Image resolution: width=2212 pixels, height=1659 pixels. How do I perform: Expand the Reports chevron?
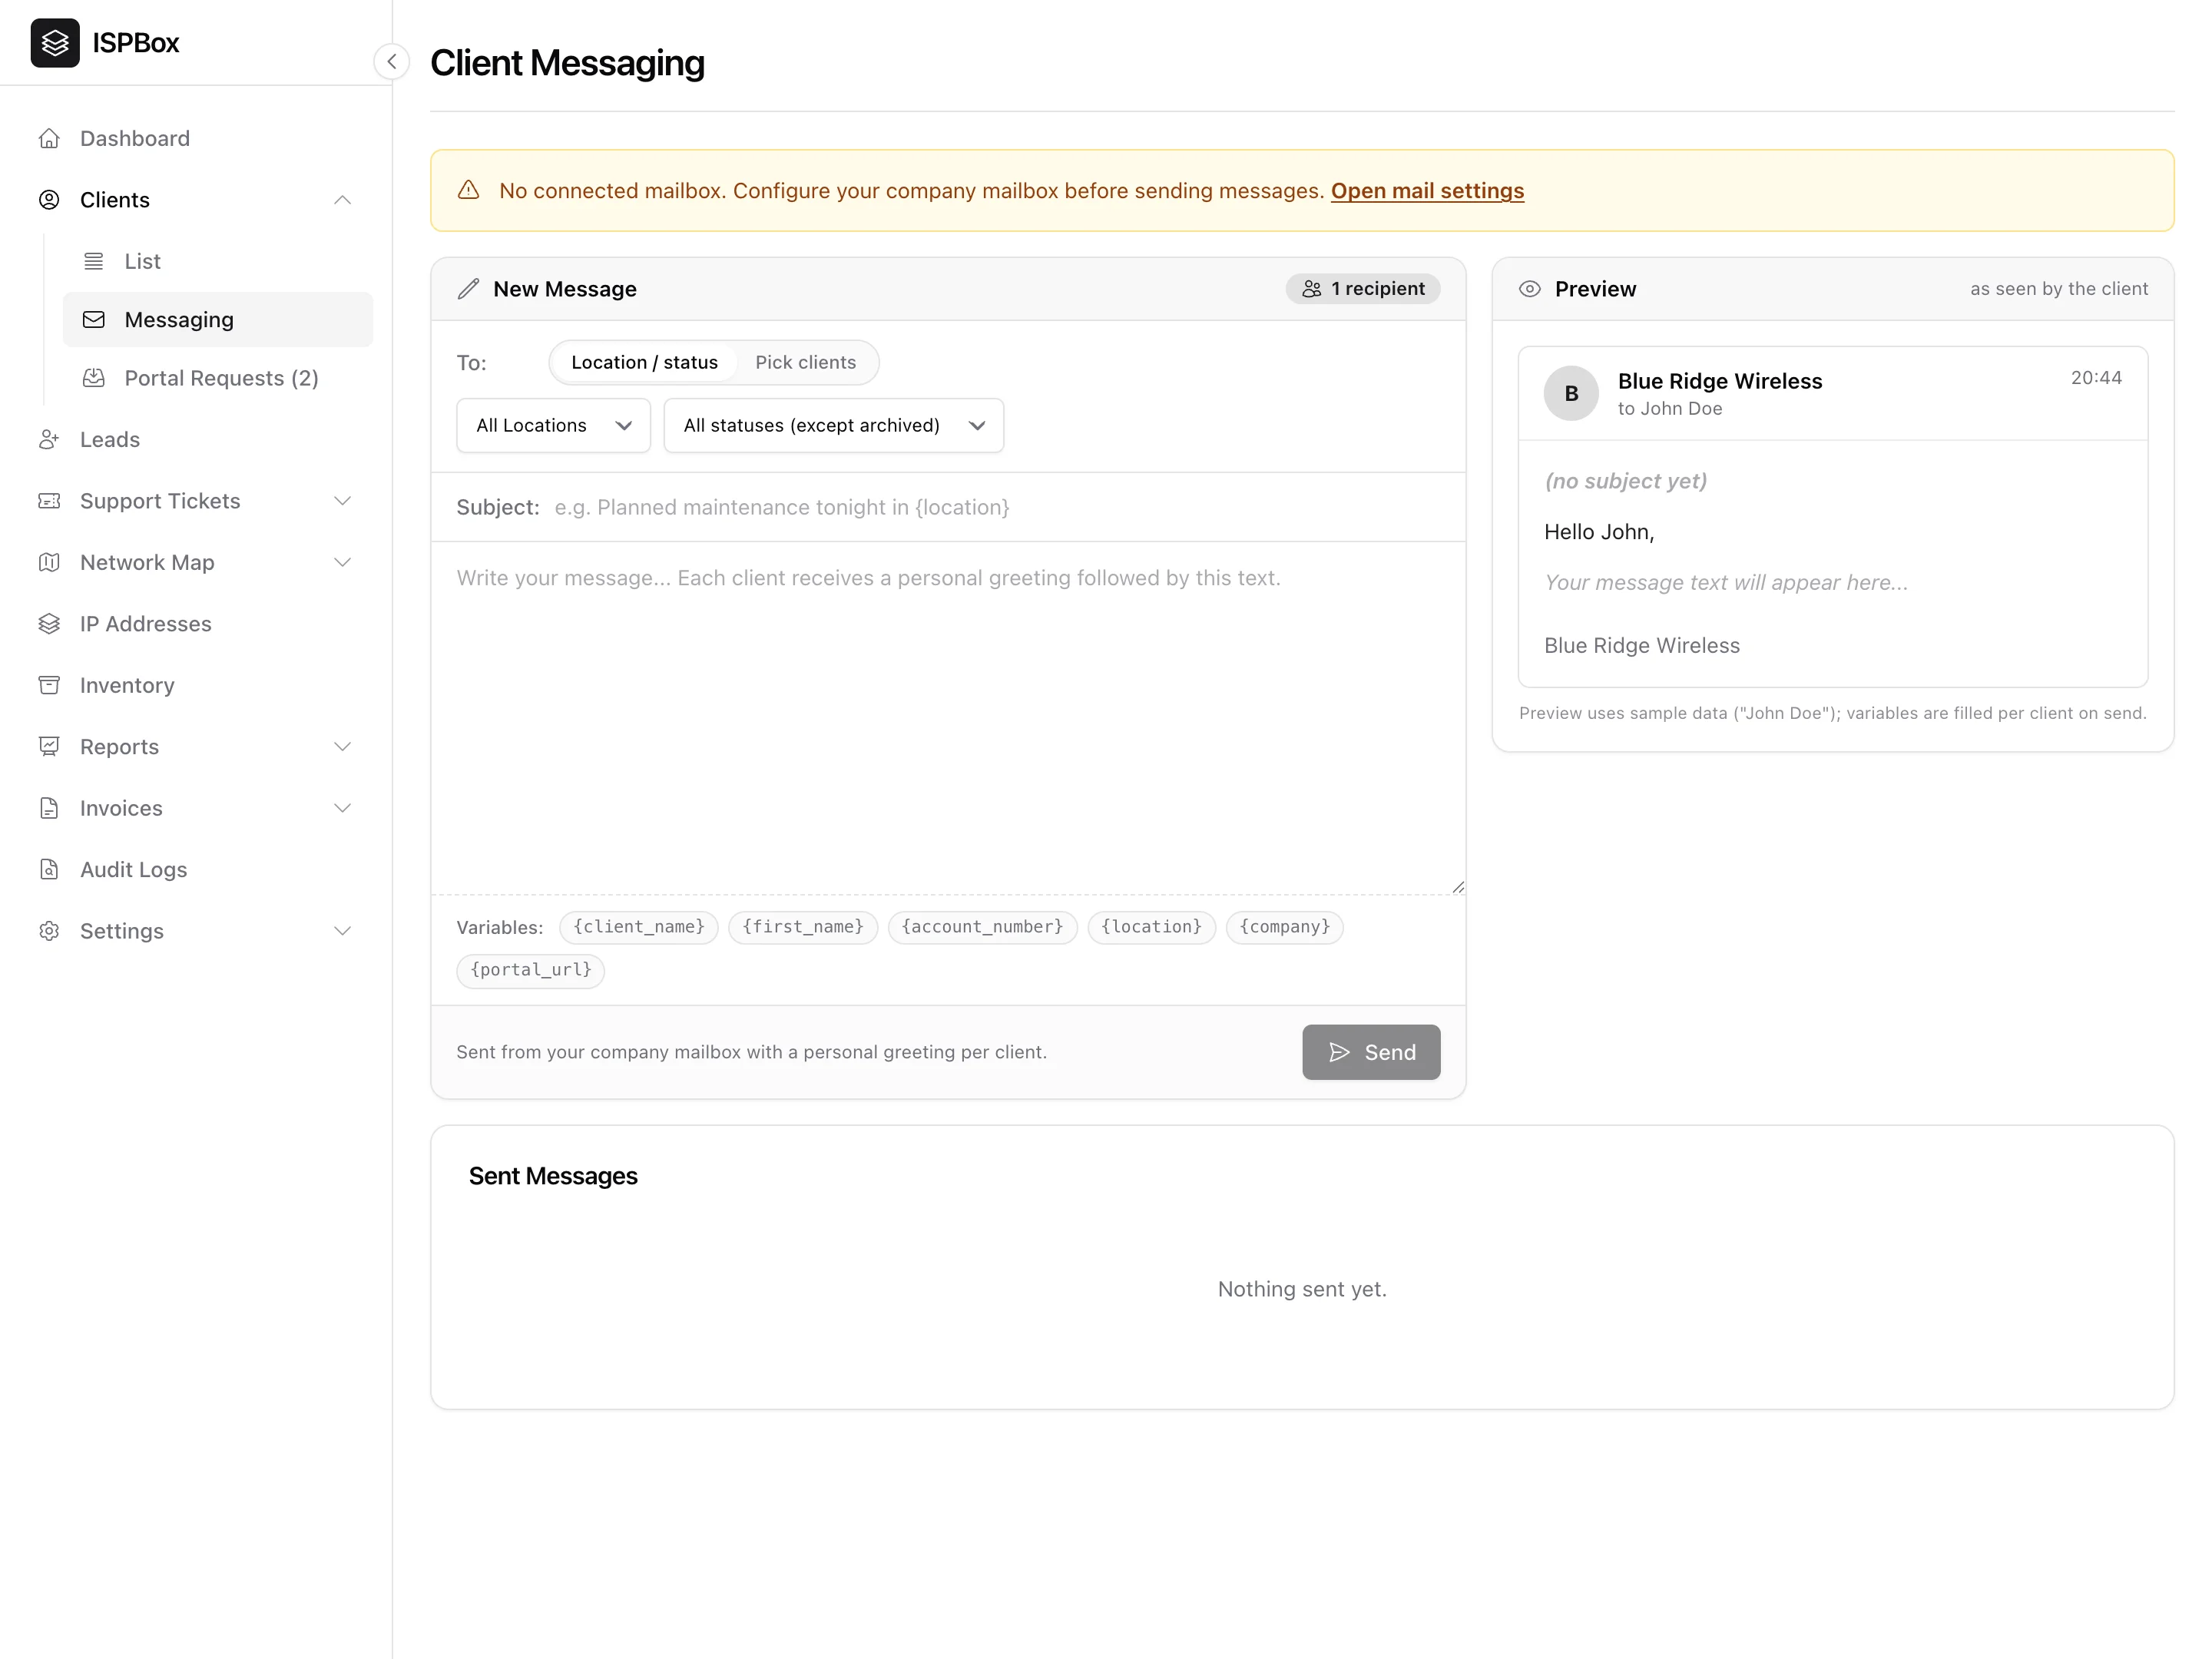coord(342,747)
